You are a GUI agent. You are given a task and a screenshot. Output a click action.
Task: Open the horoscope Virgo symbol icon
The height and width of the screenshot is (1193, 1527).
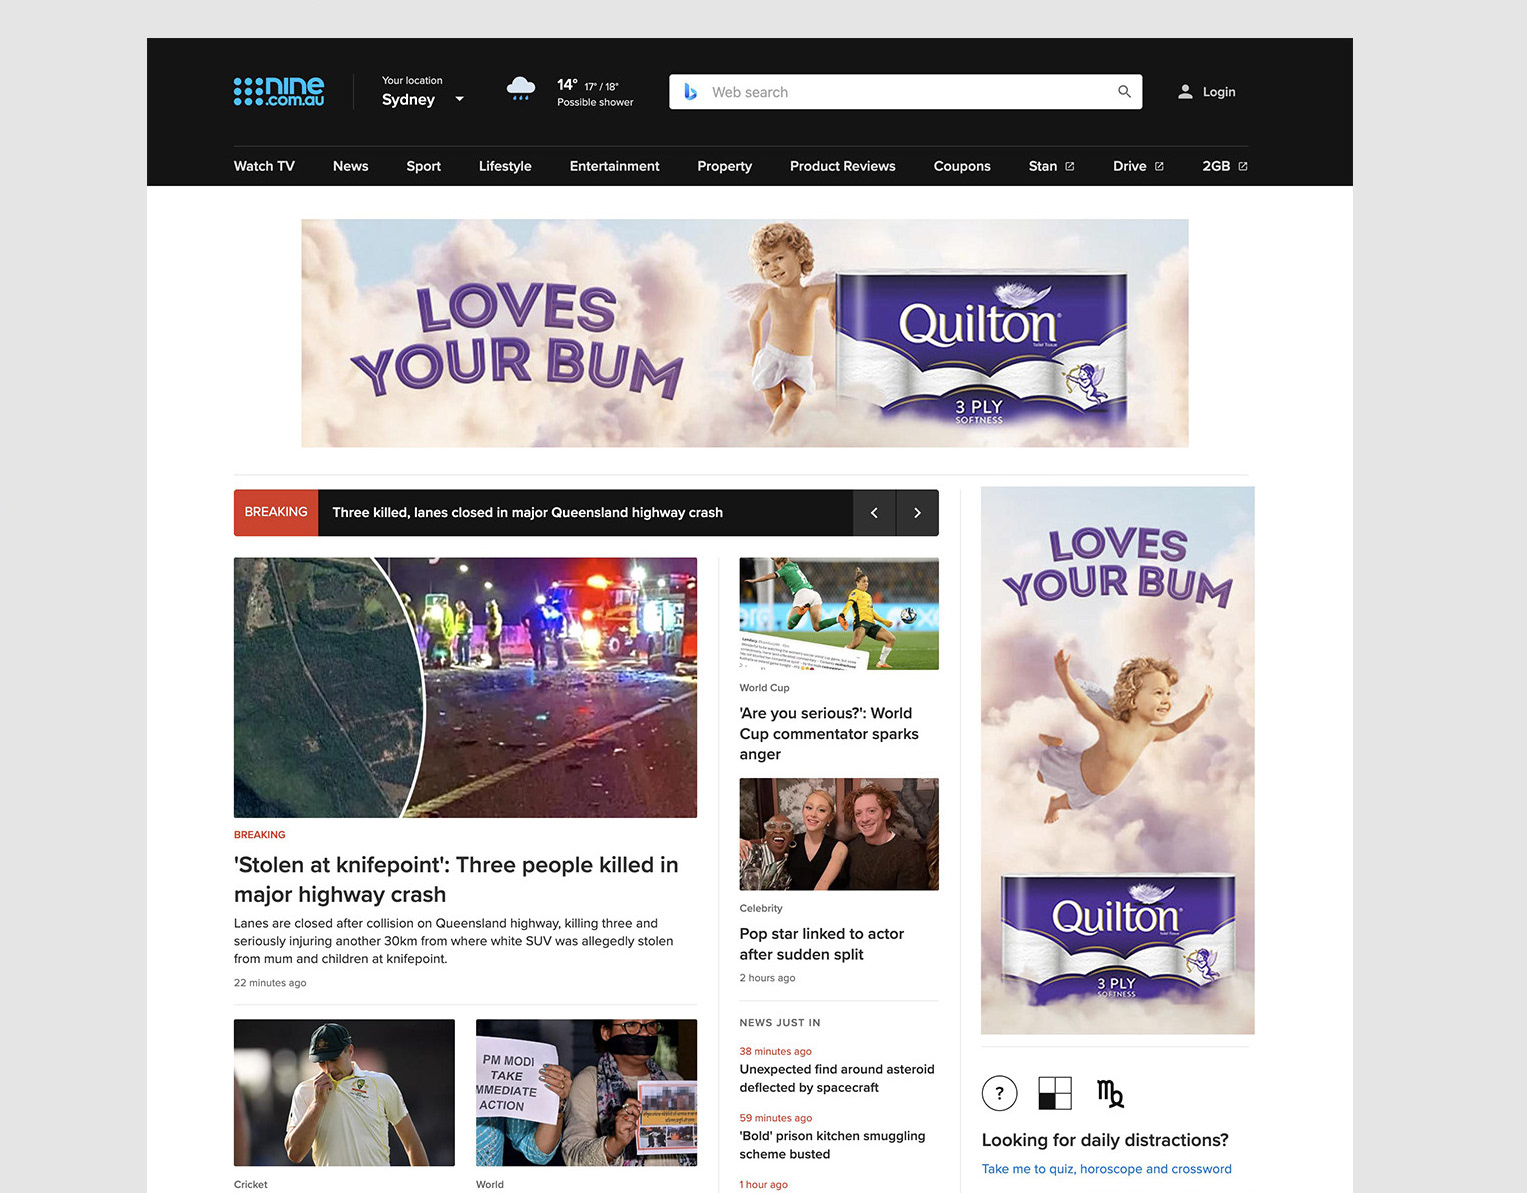(x=1110, y=1093)
